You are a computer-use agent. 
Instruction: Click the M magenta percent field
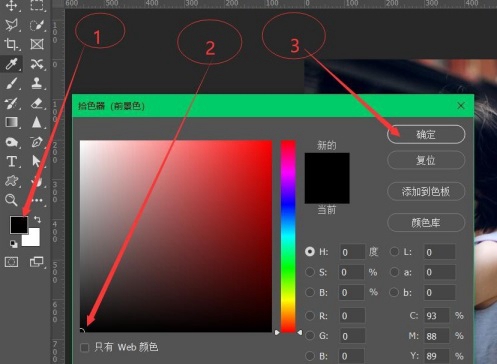(x=436, y=336)
